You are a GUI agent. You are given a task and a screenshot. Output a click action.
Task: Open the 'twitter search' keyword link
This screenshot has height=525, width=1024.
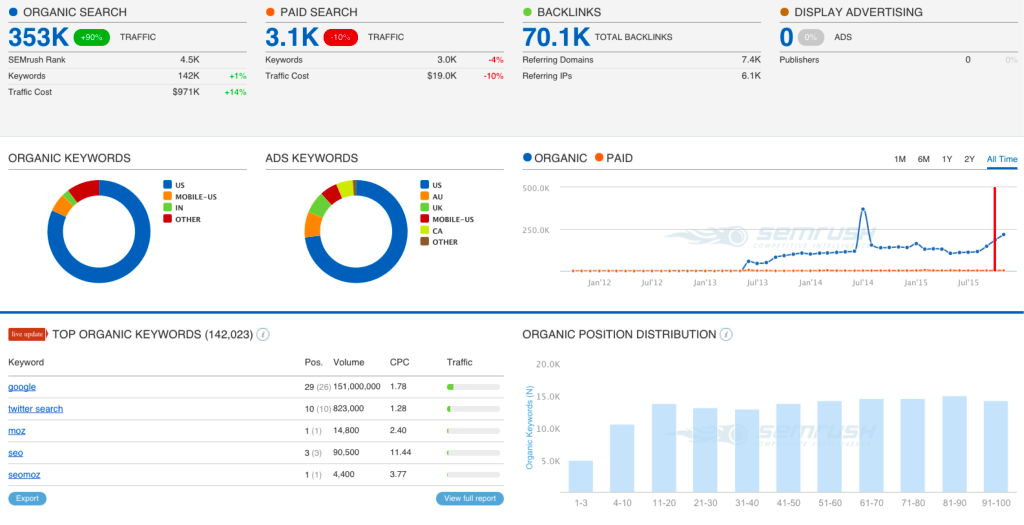tap(35, 409)
